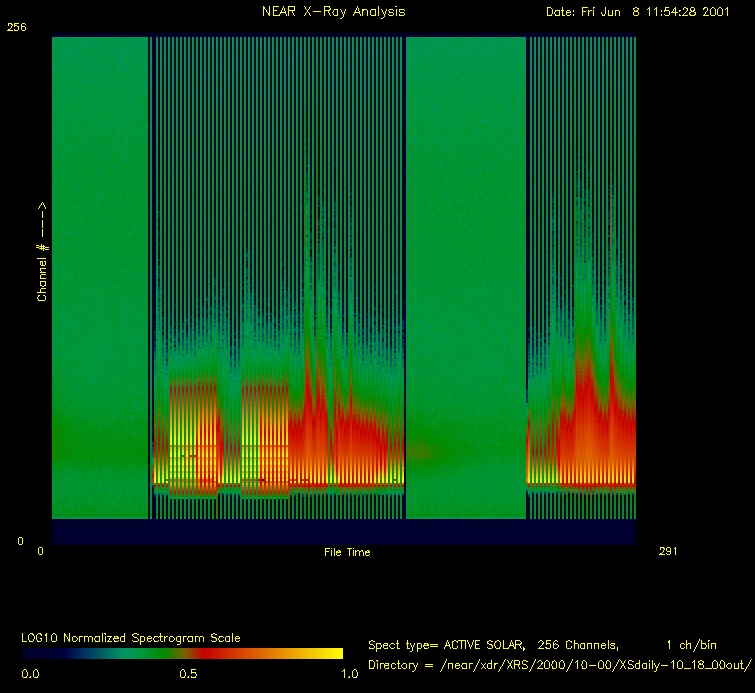
Task: Click the Channel # axis label
Action: click(42, 252)
